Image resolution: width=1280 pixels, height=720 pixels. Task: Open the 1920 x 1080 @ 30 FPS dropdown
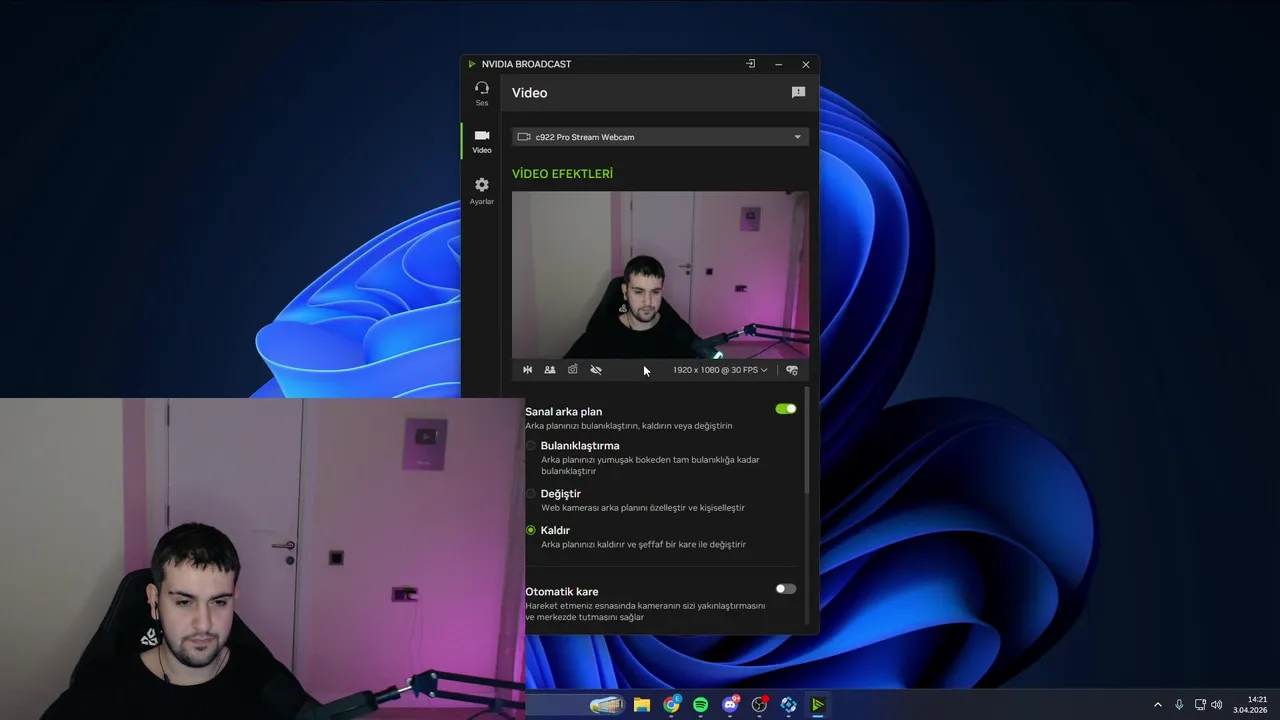(720, 370)
